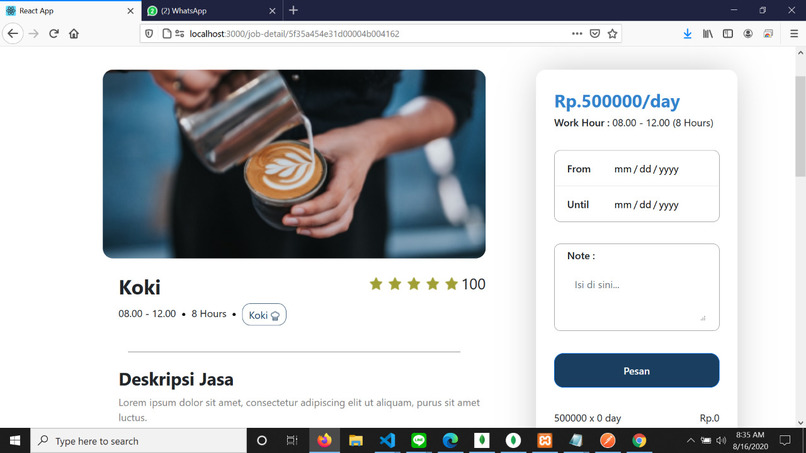Click the 'Rp.0' total value
Image resolution: width=806 pixels, height=453 pixels.
709,418
